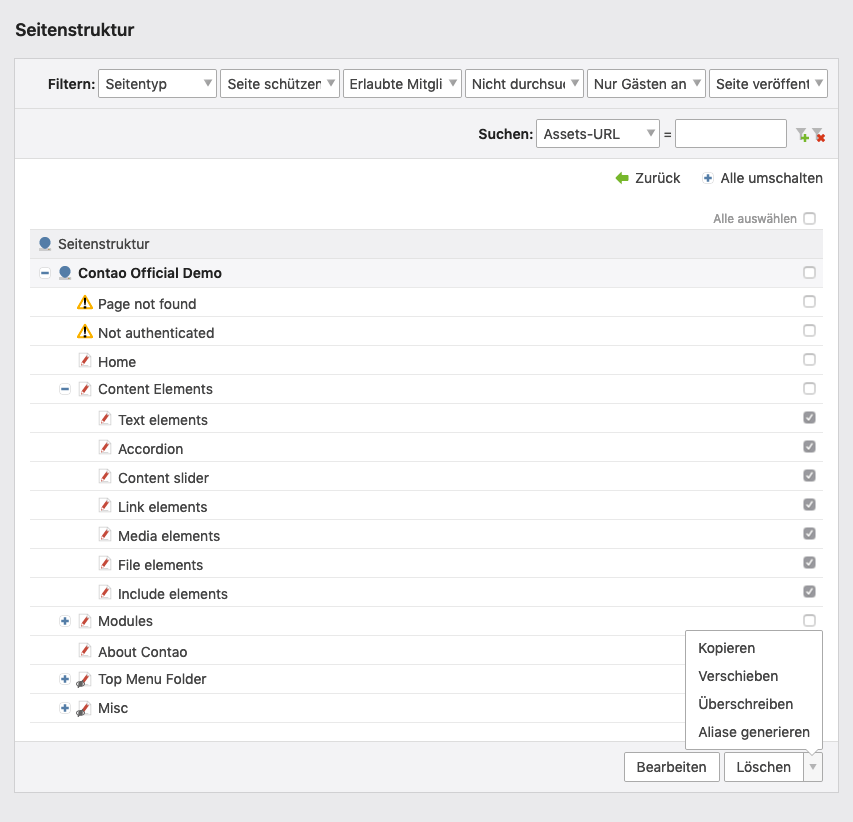Open the Nur Gästen anzeigen filter dropdown
This screenshot has width=853, height=822.
(646, 84)
